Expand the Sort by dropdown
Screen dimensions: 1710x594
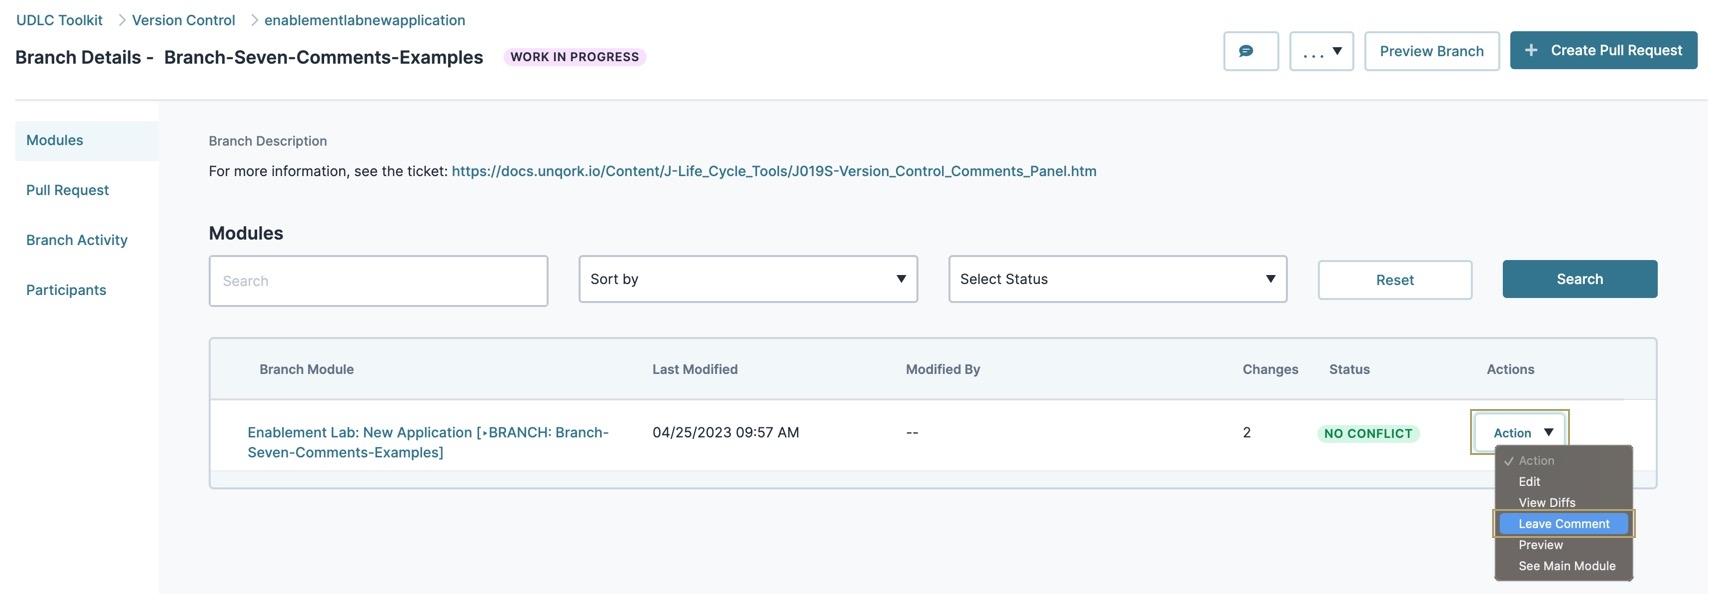[x=748, y=279]
